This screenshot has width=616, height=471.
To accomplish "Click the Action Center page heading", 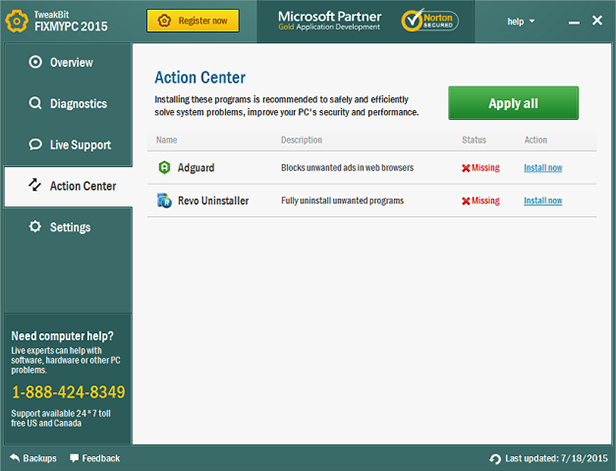I will 200,77.
